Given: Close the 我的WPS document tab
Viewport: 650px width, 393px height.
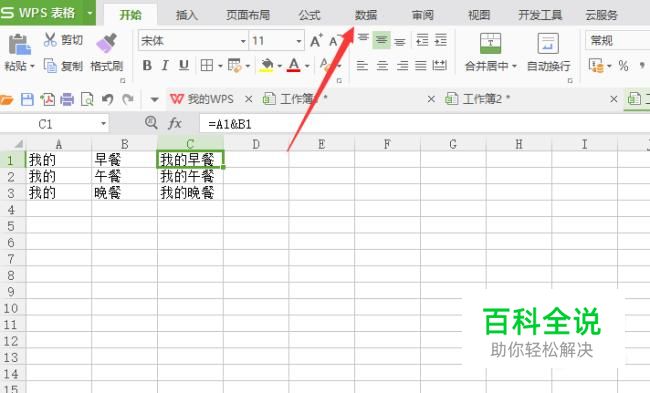Looking at the screenshot, I should 248,99.
